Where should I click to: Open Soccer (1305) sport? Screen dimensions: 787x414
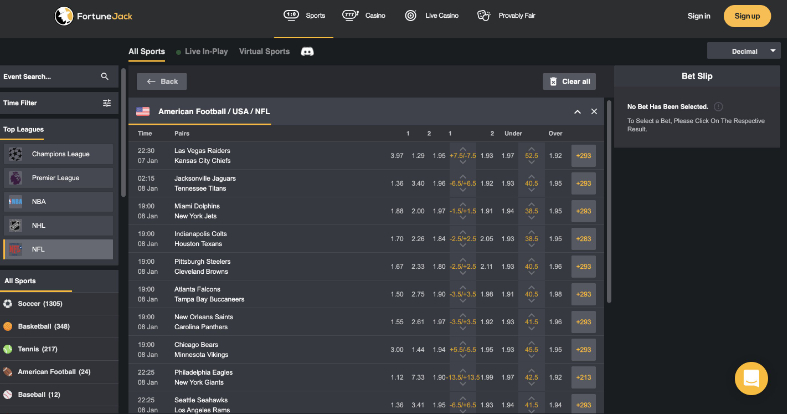[x=59, y=304]
